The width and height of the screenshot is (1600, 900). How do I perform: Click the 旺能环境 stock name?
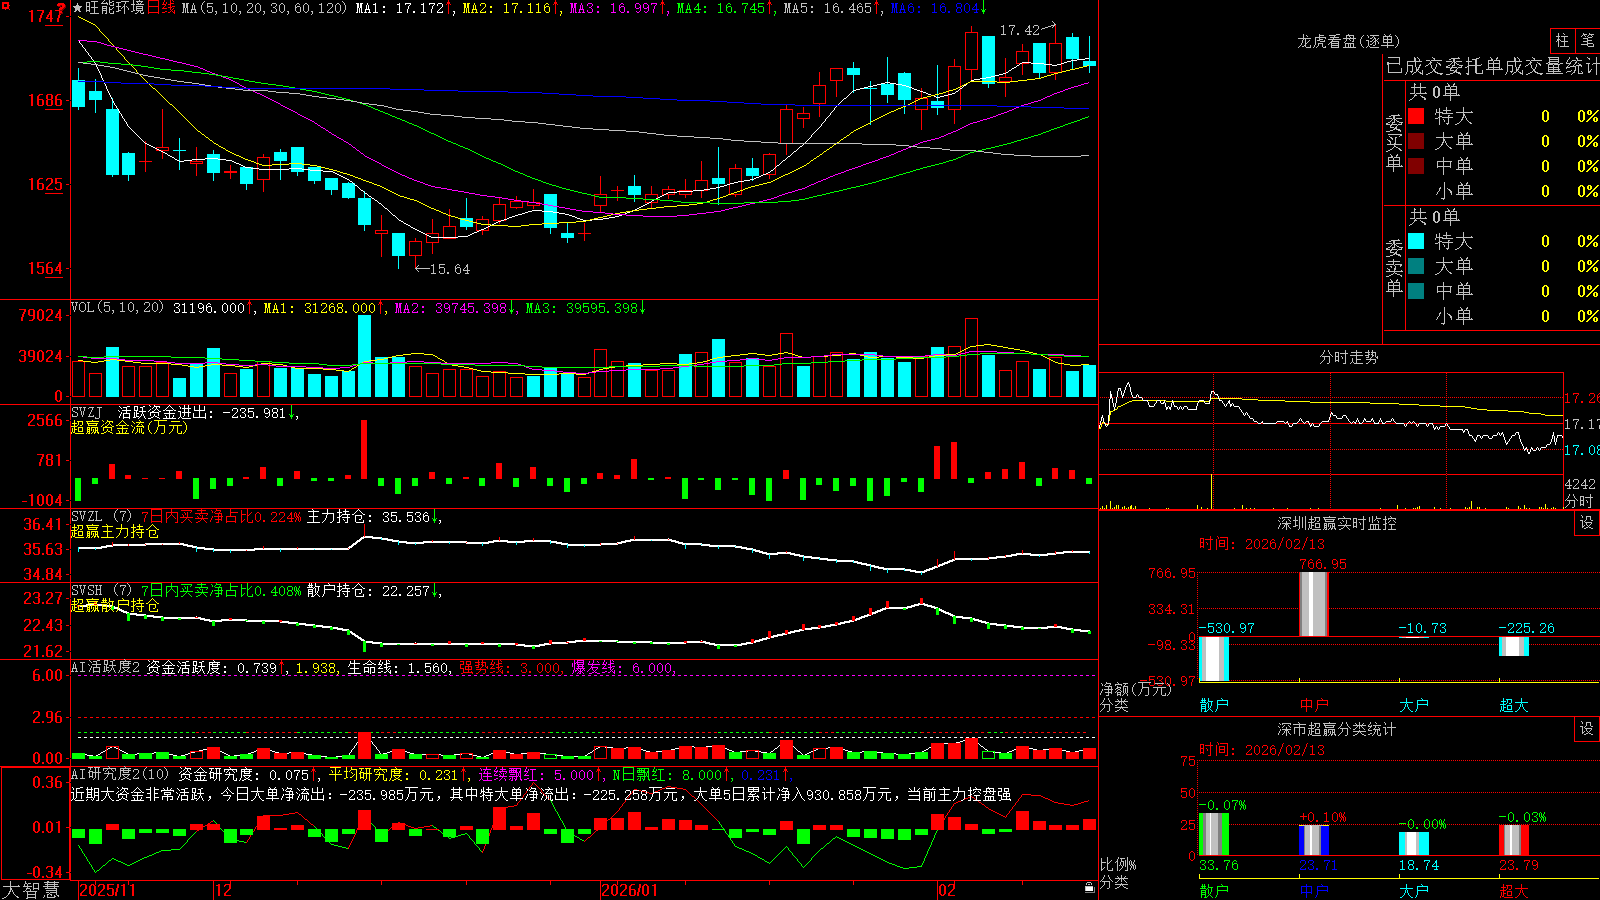point(115,8)
